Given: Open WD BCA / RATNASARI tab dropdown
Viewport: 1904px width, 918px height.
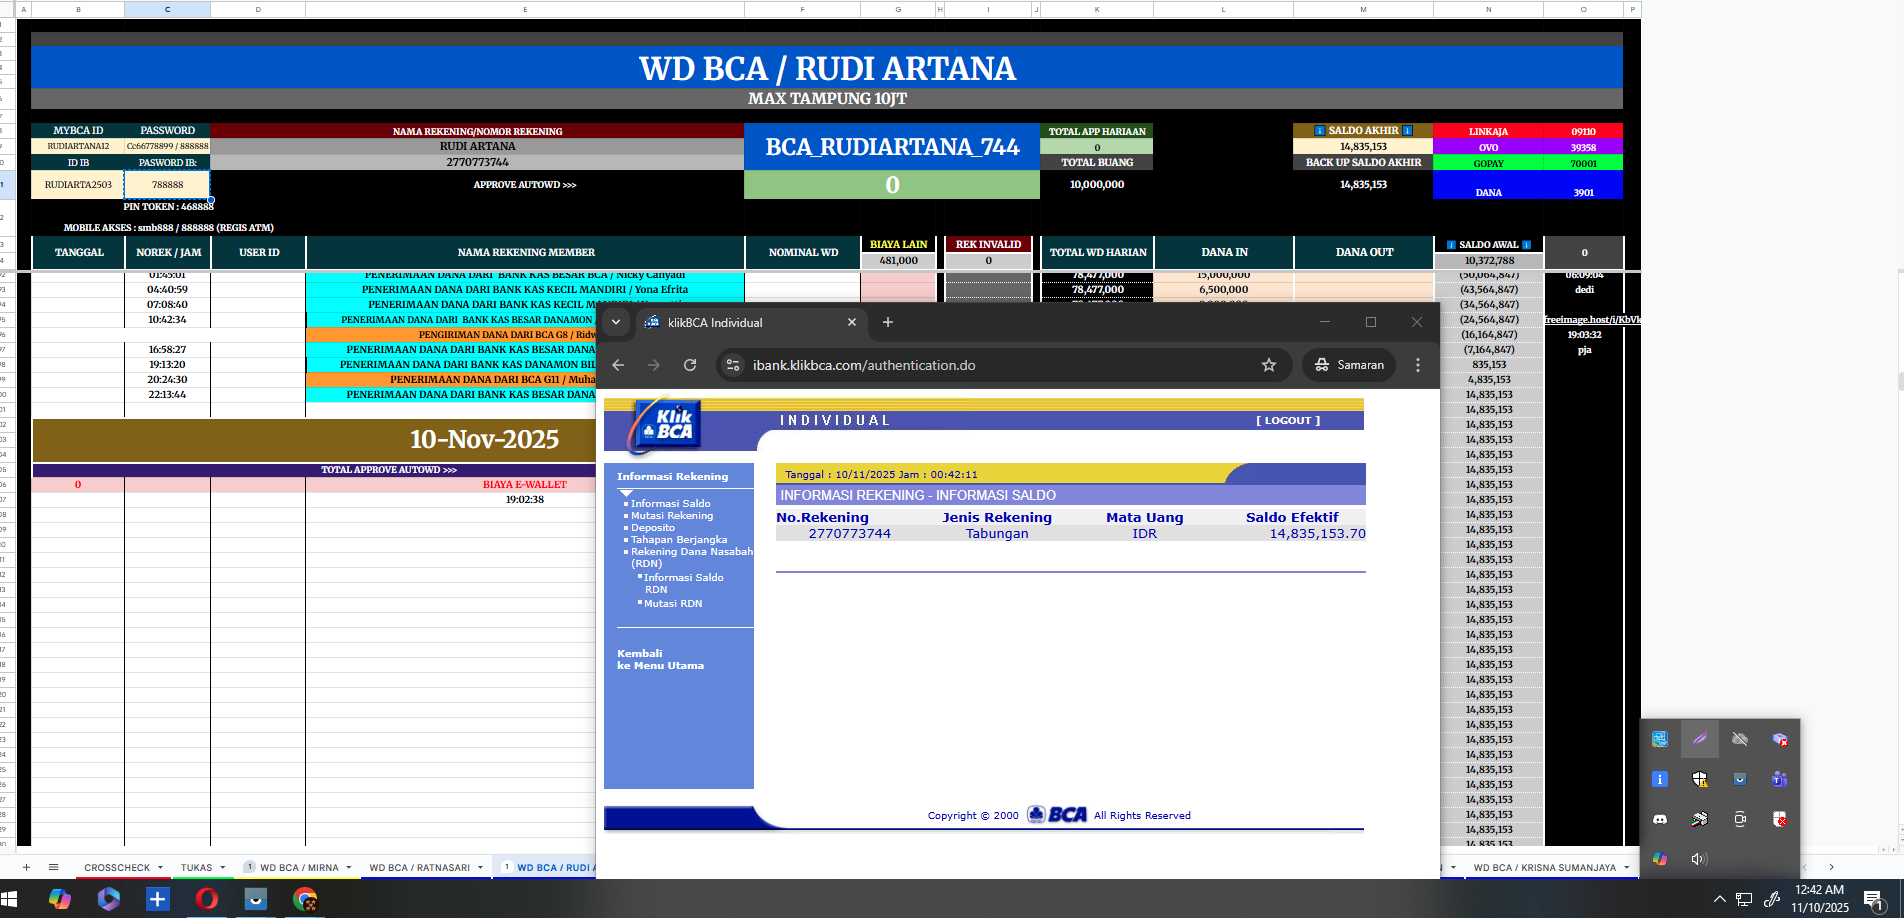Looking at the screenshot, I should [x=480, y=868].
